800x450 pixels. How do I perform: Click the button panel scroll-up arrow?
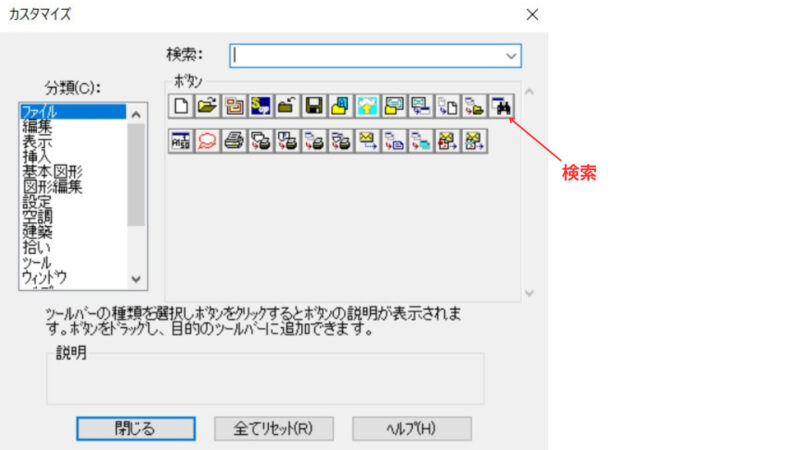(x=530, y=92)
